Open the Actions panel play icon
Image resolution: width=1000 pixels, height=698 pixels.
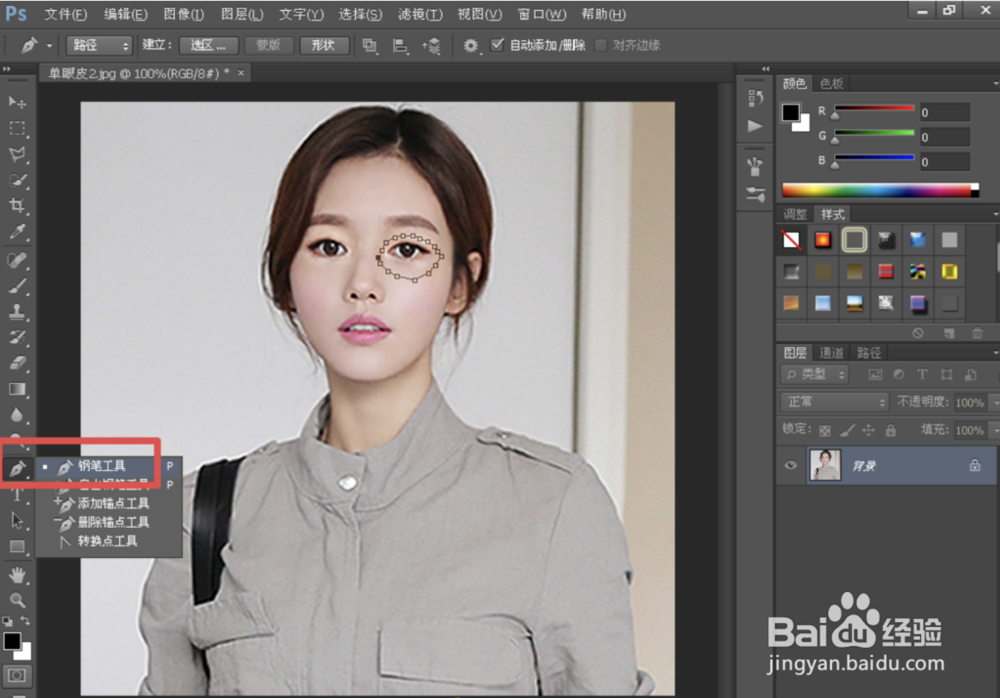(x=755, y=126)
